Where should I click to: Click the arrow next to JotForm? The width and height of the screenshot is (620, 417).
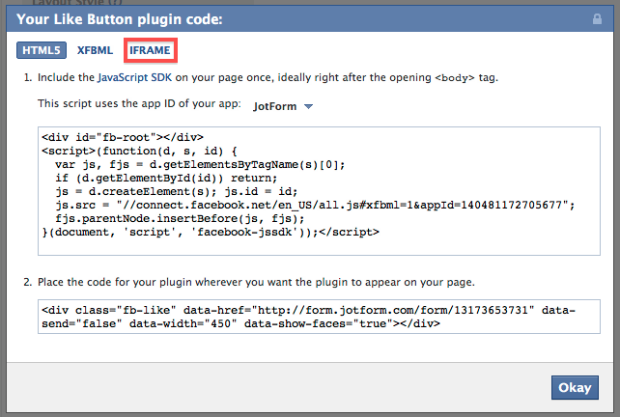308,105
